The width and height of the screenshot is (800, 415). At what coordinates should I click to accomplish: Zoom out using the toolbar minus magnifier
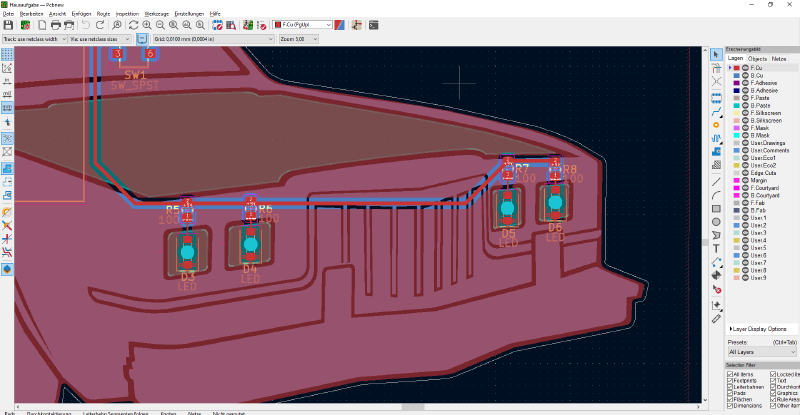[x=160, y=25]
